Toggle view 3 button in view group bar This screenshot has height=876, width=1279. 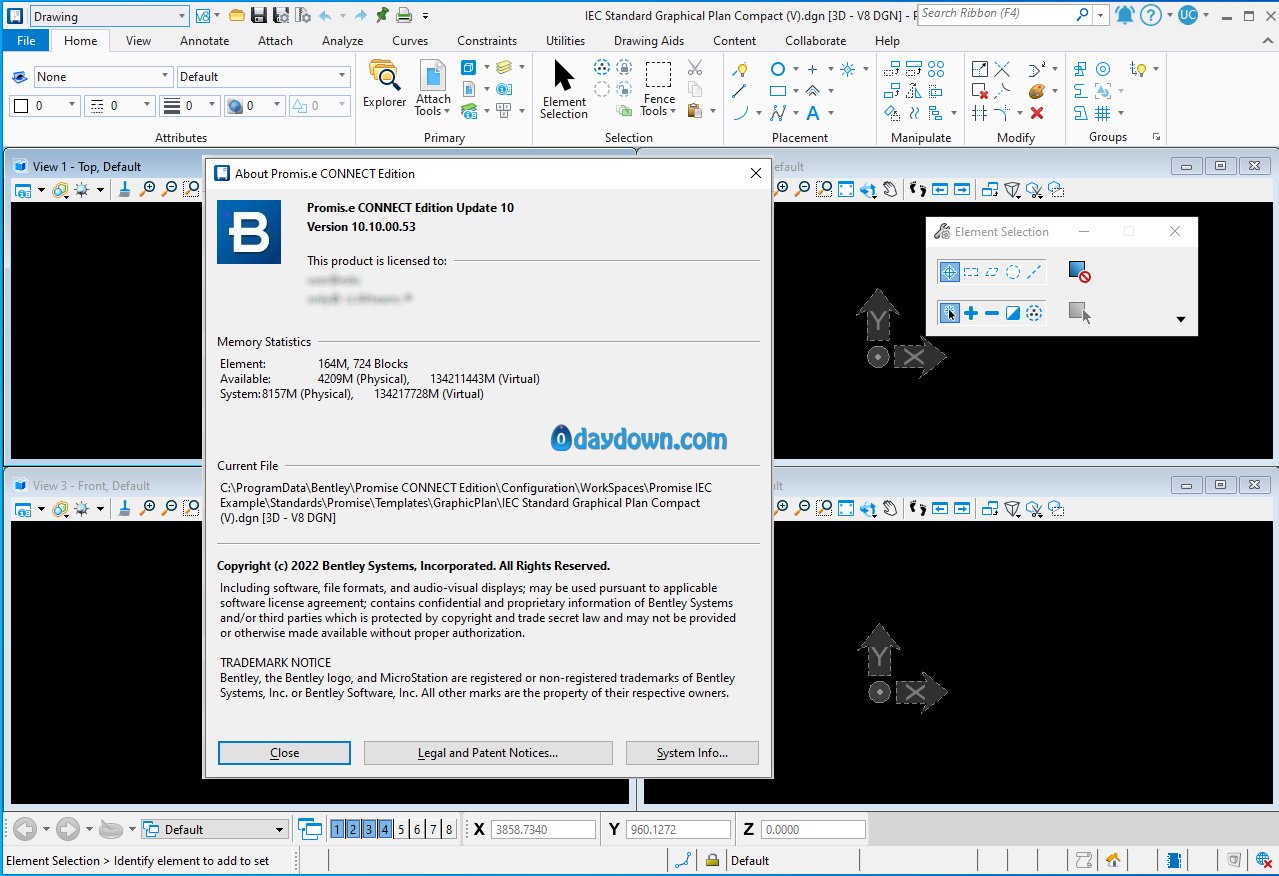point(370,829)
